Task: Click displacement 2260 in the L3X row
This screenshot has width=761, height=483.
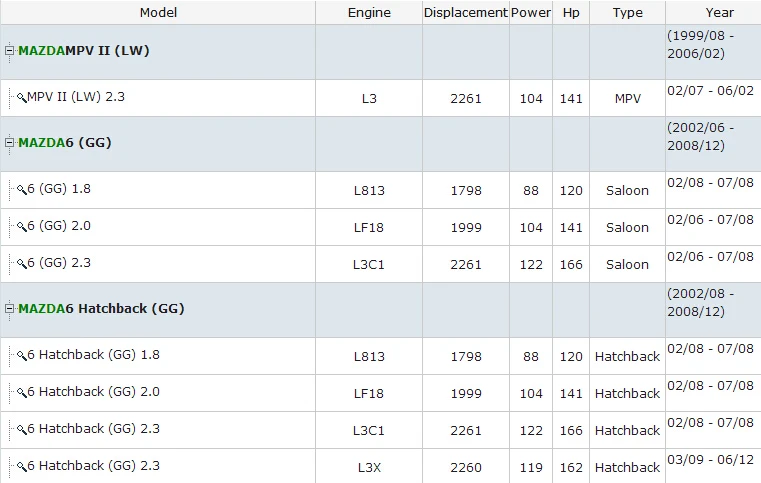Action: pos(466,467)
